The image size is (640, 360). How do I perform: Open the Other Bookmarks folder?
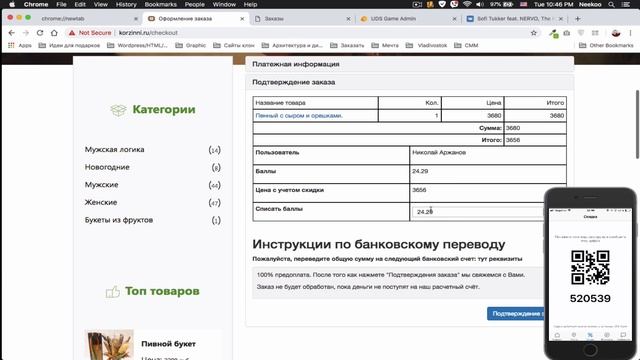(x=606, y=45)
